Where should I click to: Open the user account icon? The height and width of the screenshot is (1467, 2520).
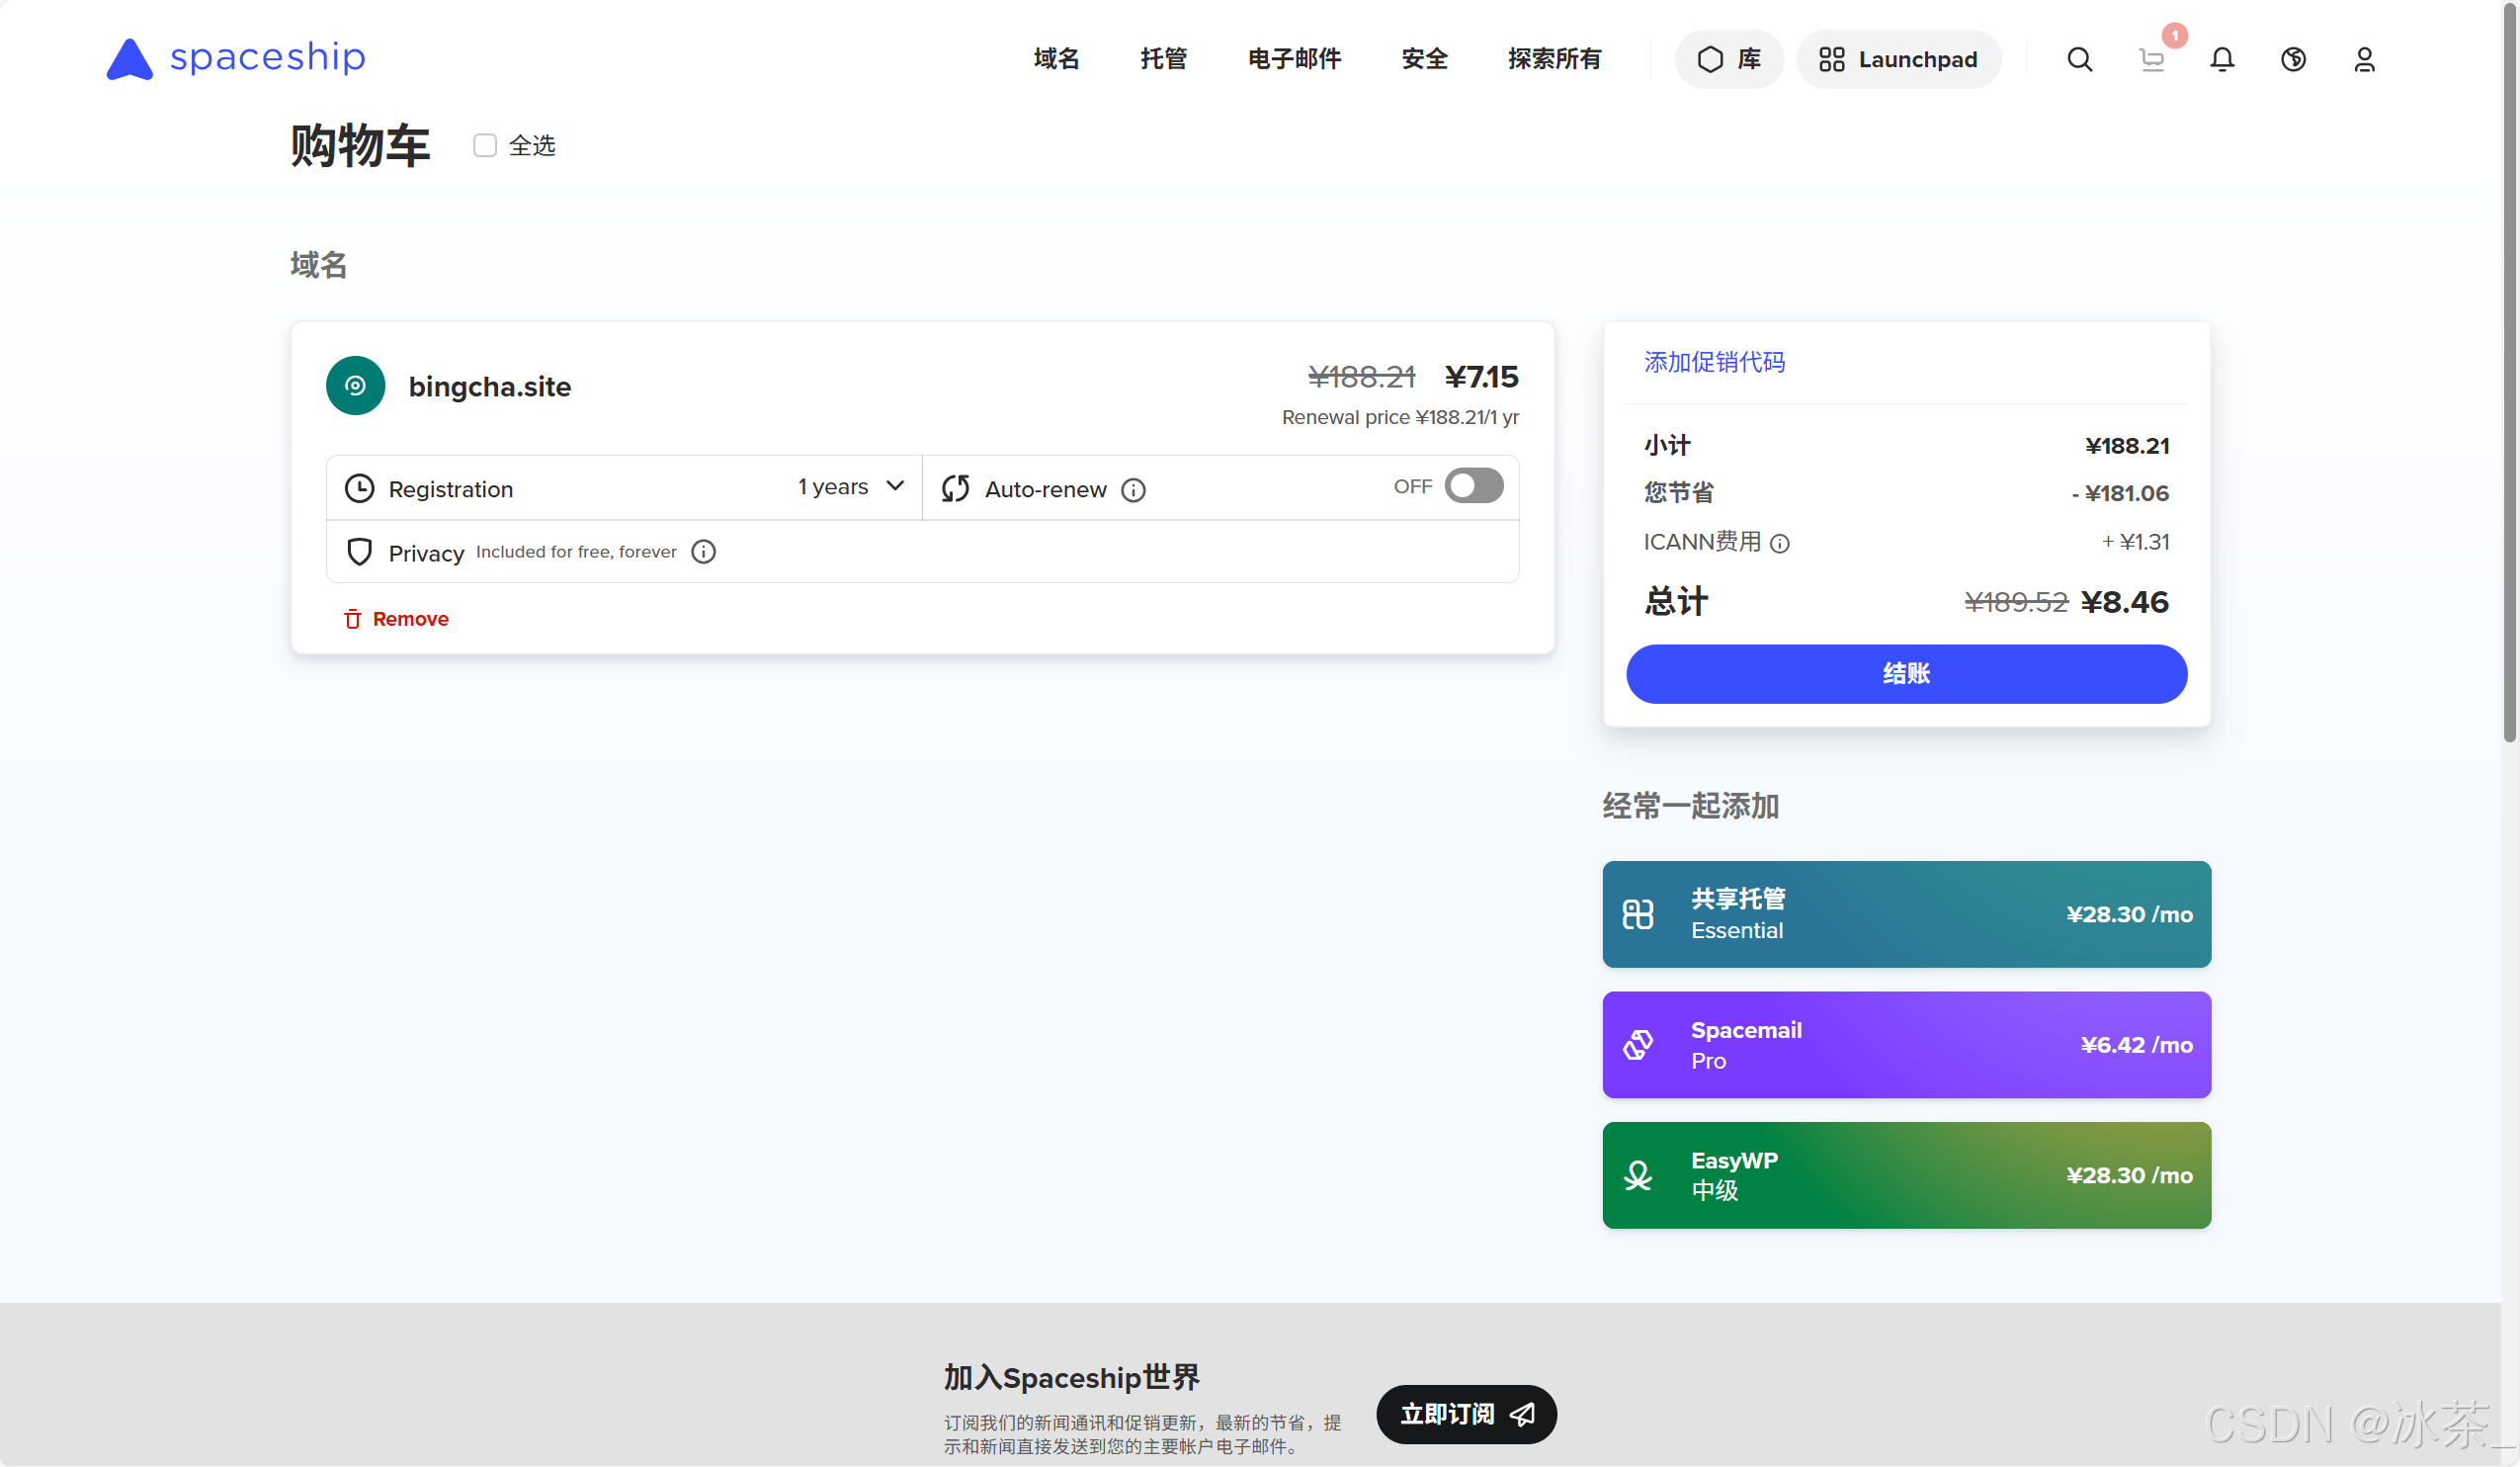click(2364, 59)
